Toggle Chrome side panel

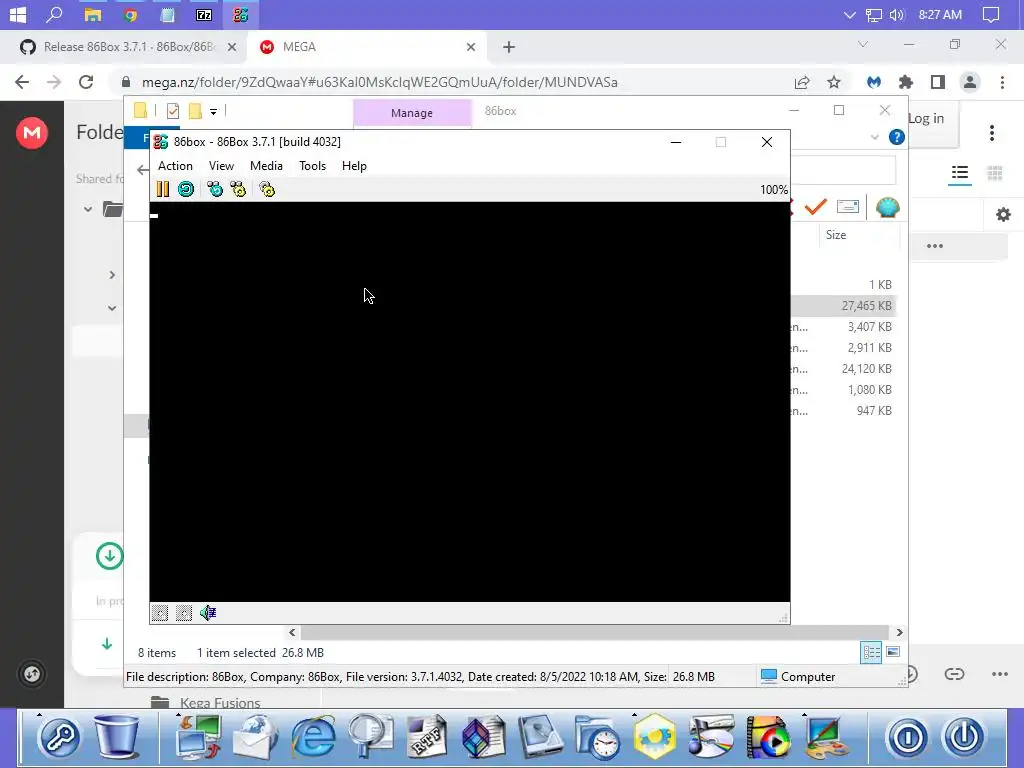(938, 82)
